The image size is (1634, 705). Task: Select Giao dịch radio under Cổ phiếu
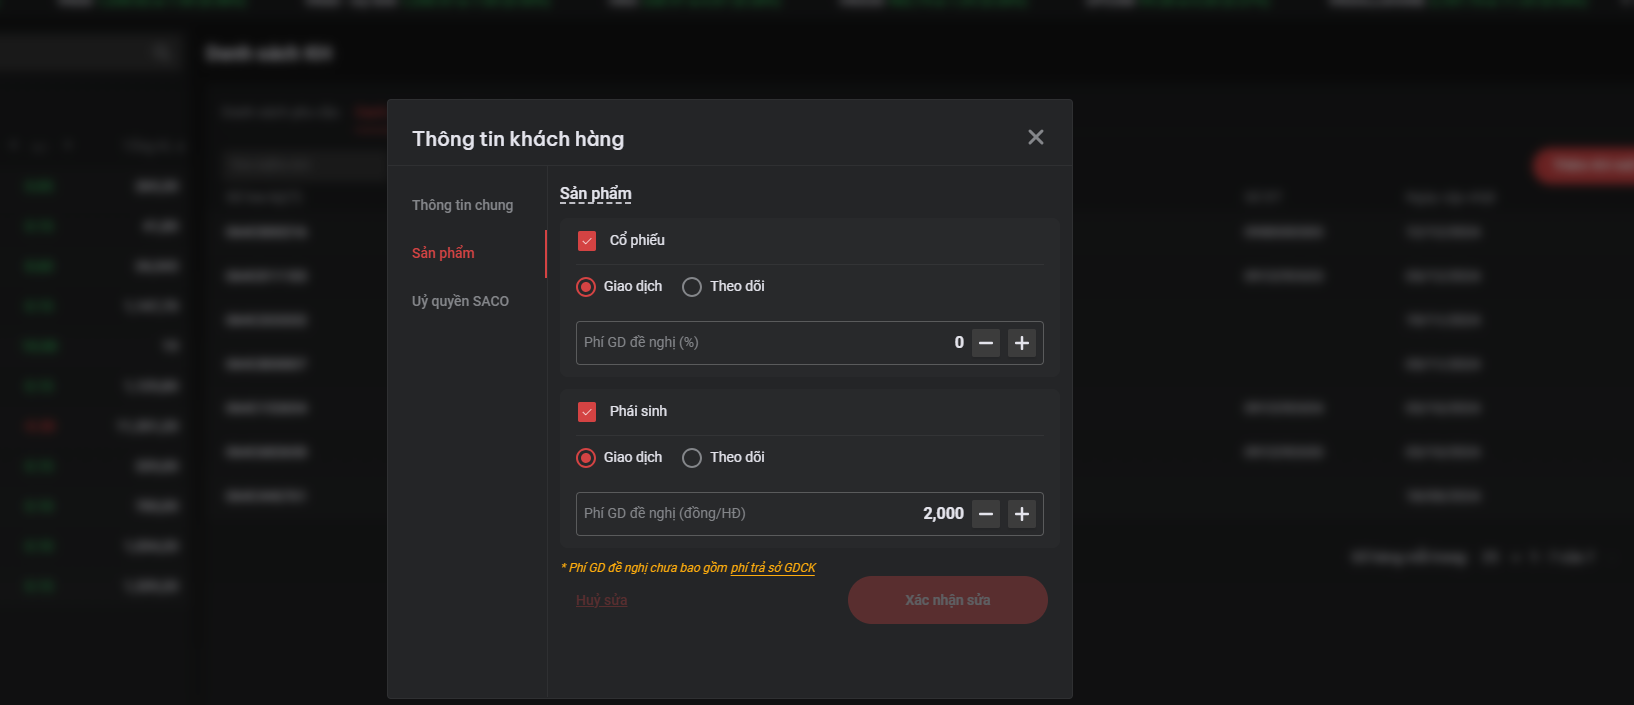tap(587, 287)
